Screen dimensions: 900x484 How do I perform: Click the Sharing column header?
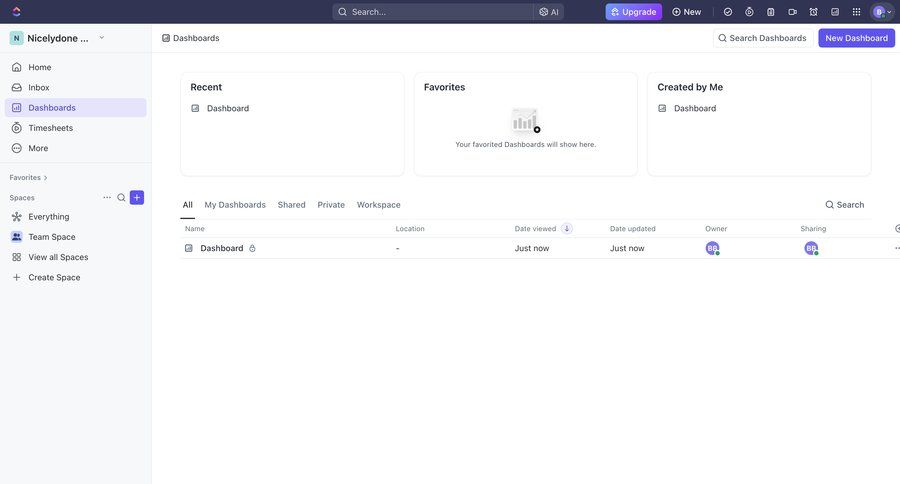pos(813,229)
